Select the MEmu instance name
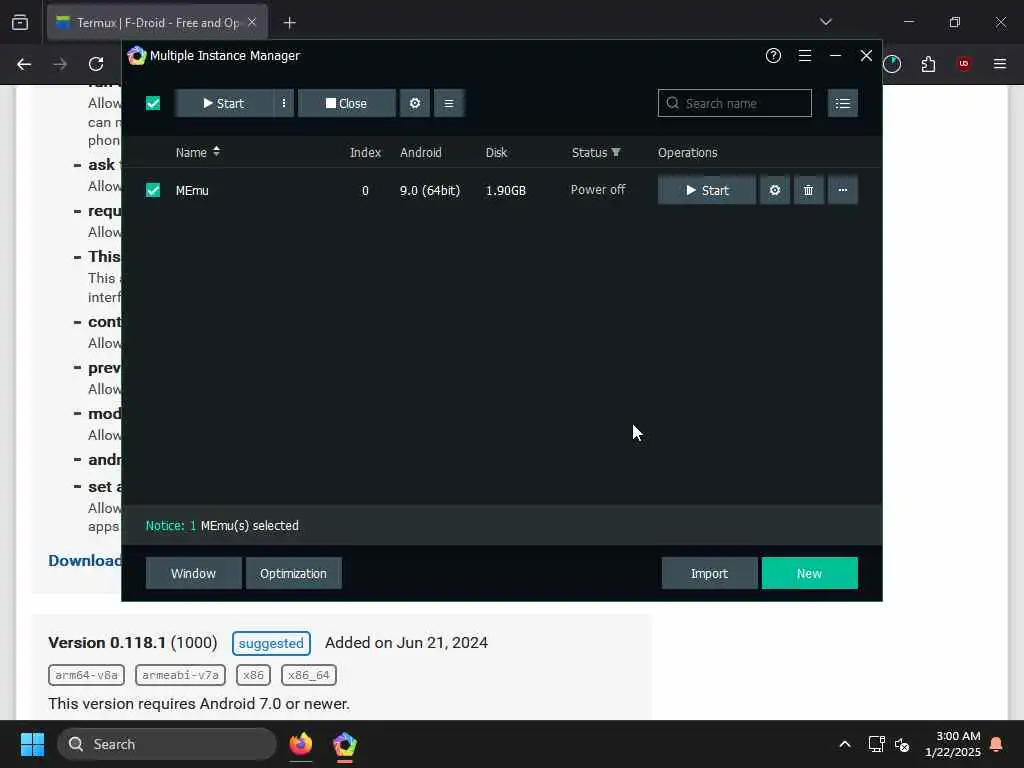This screenshot has width=1024, height=768. coord(192,191)
